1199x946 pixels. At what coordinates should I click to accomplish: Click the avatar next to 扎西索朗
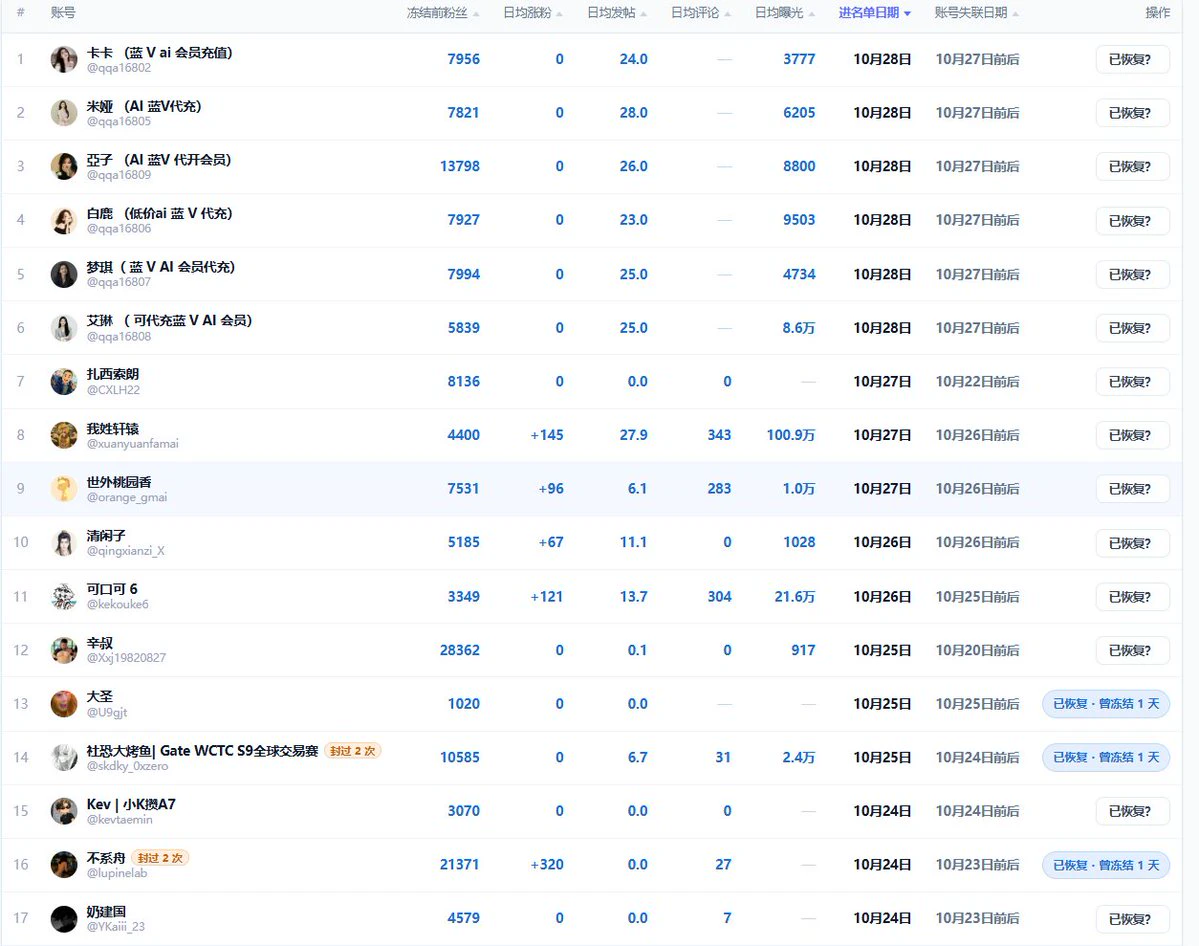click(x=64, y=381)
